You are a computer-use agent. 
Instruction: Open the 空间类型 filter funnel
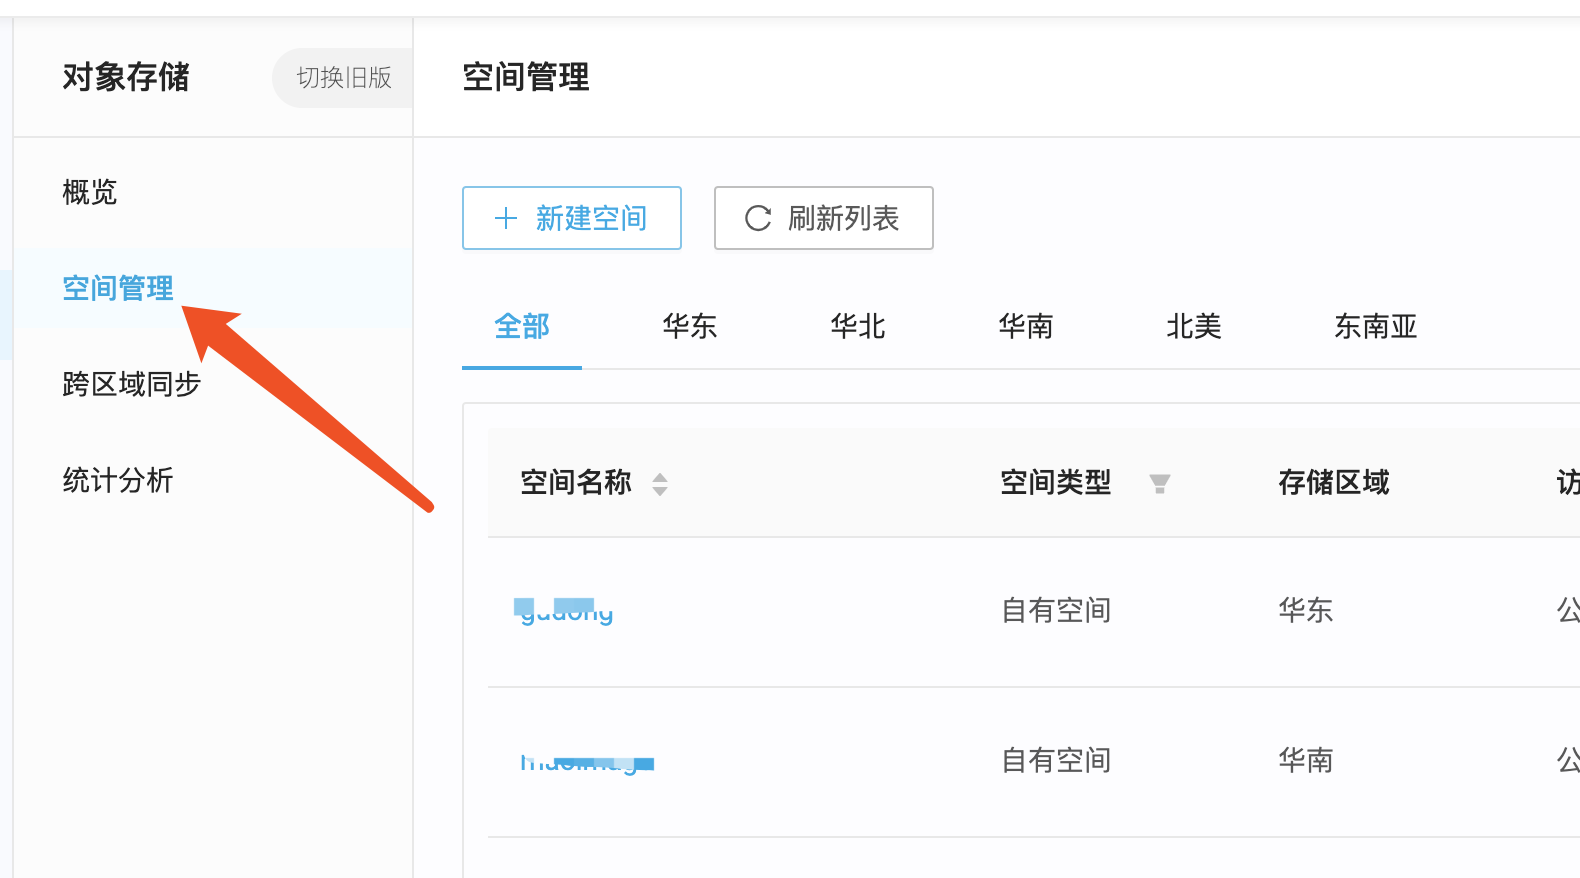tap(1159, 484)
